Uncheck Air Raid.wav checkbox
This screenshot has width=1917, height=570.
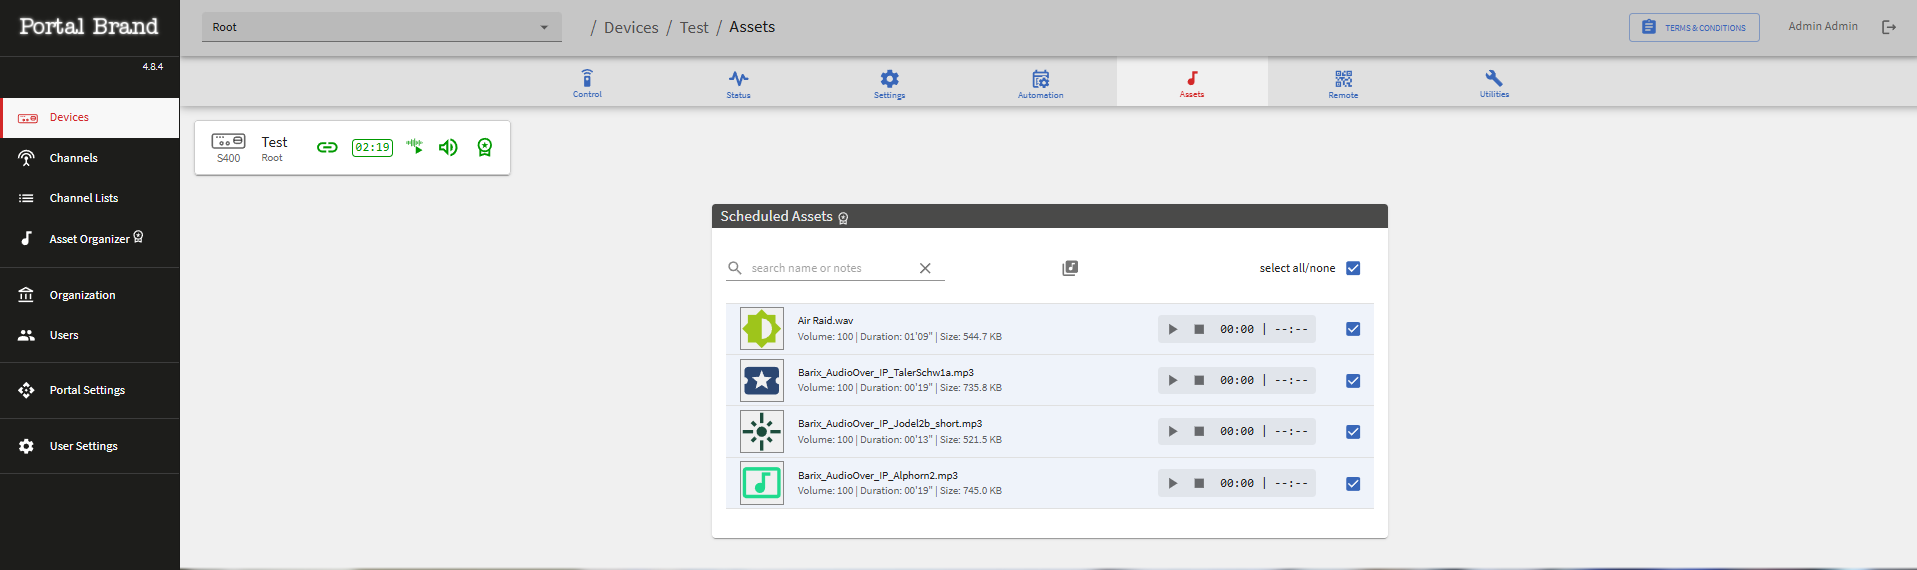pos(1353,329)
